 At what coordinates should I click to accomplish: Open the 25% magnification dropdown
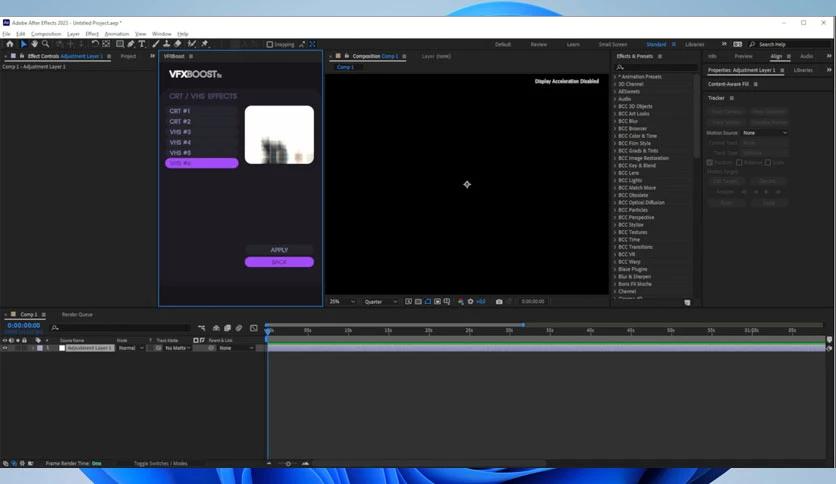tap(342, 302)
